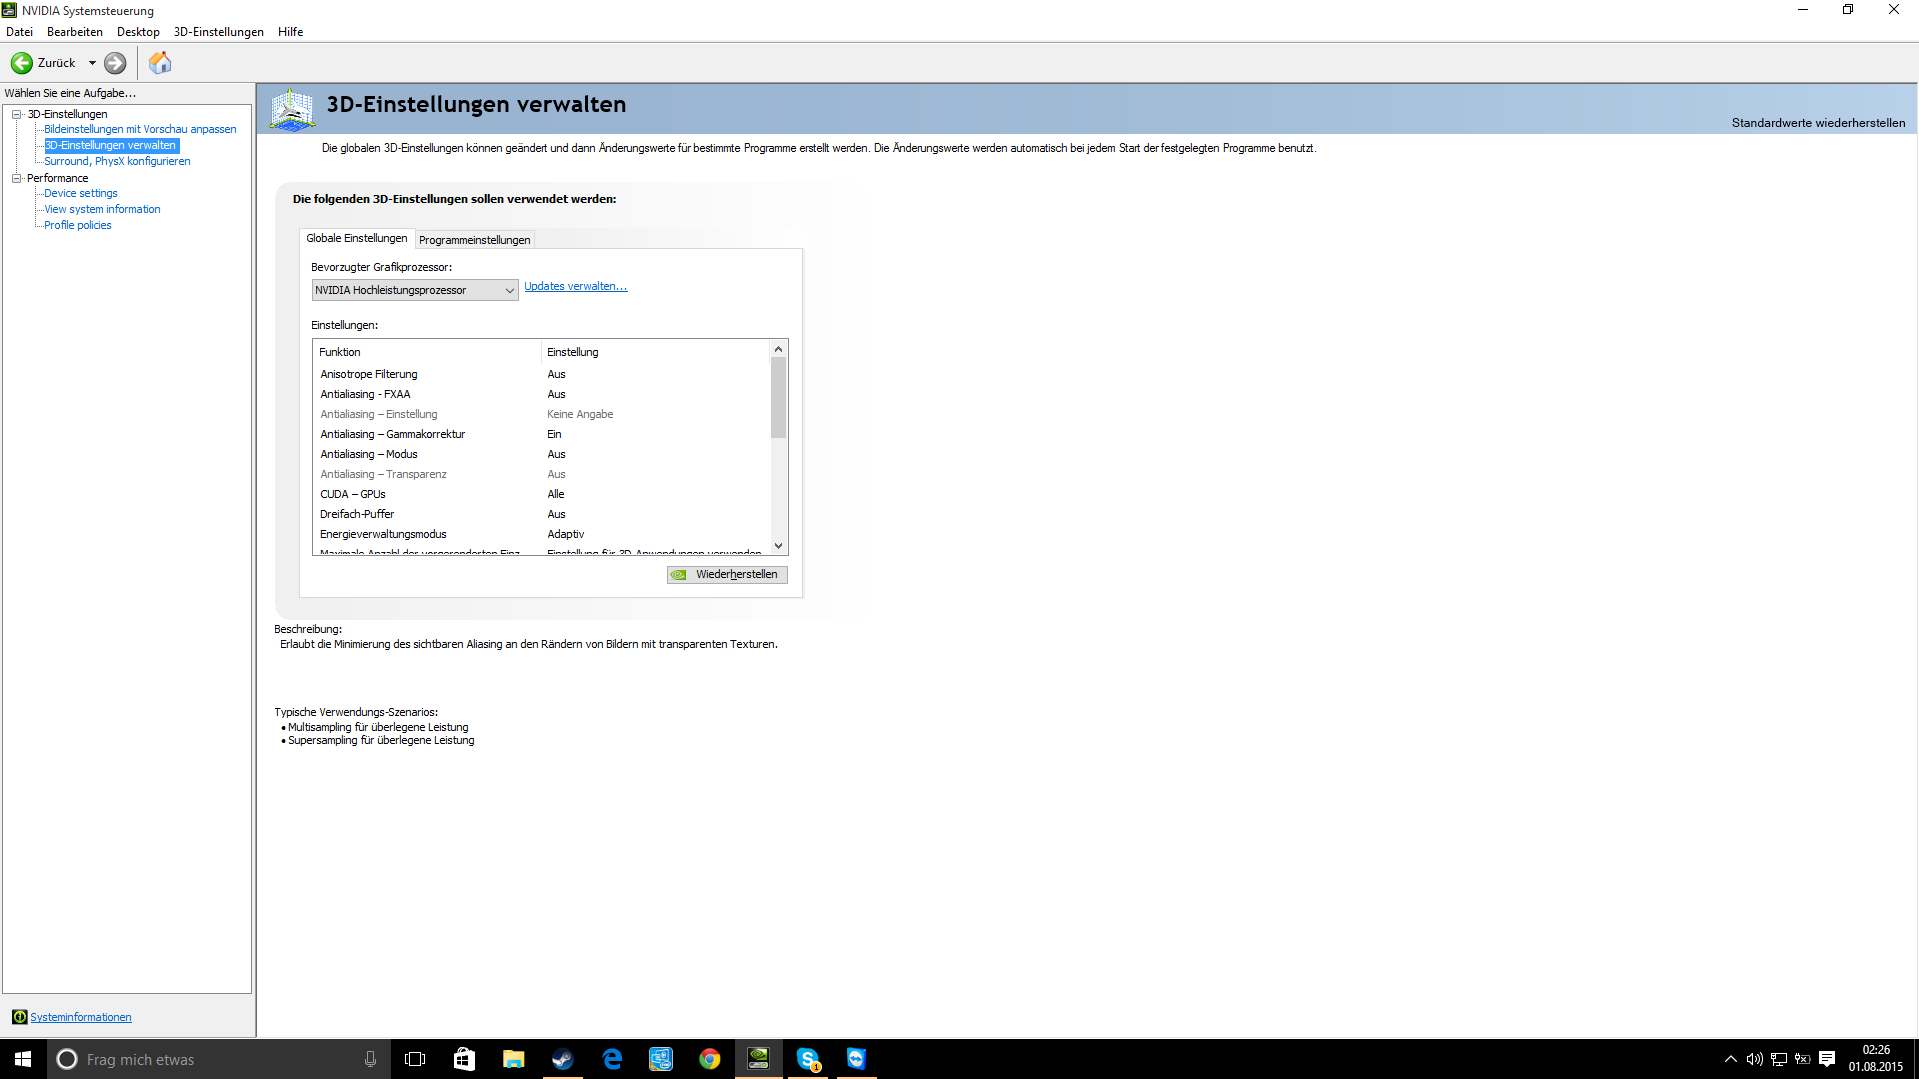
Task: Click the volume speaker tray icon
Action: coord(1754,1059)
